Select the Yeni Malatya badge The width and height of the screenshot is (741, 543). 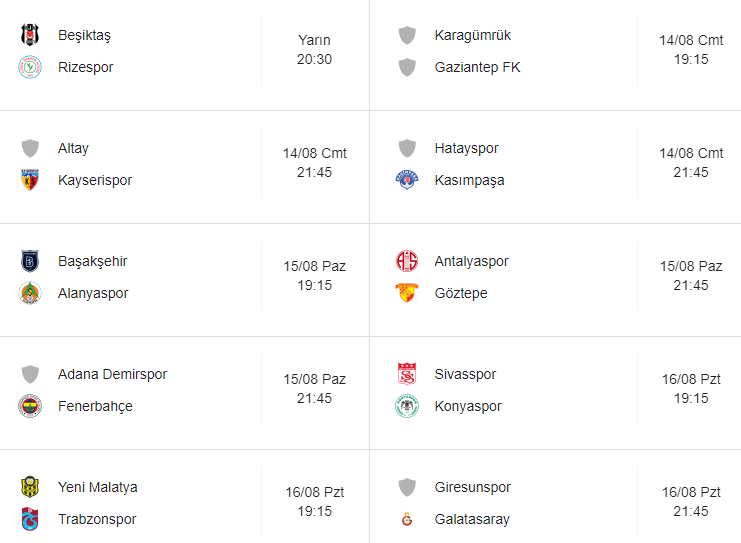pos(30,487)
